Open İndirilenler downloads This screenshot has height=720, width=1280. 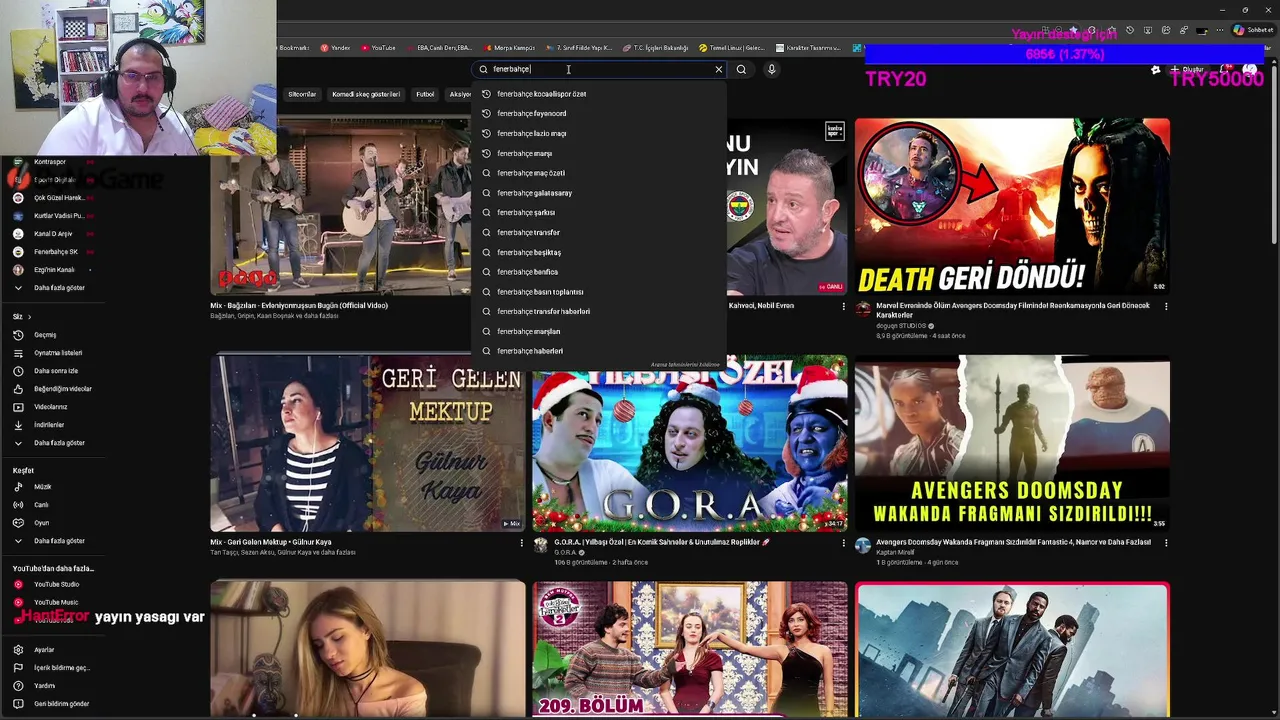[48, 425]
